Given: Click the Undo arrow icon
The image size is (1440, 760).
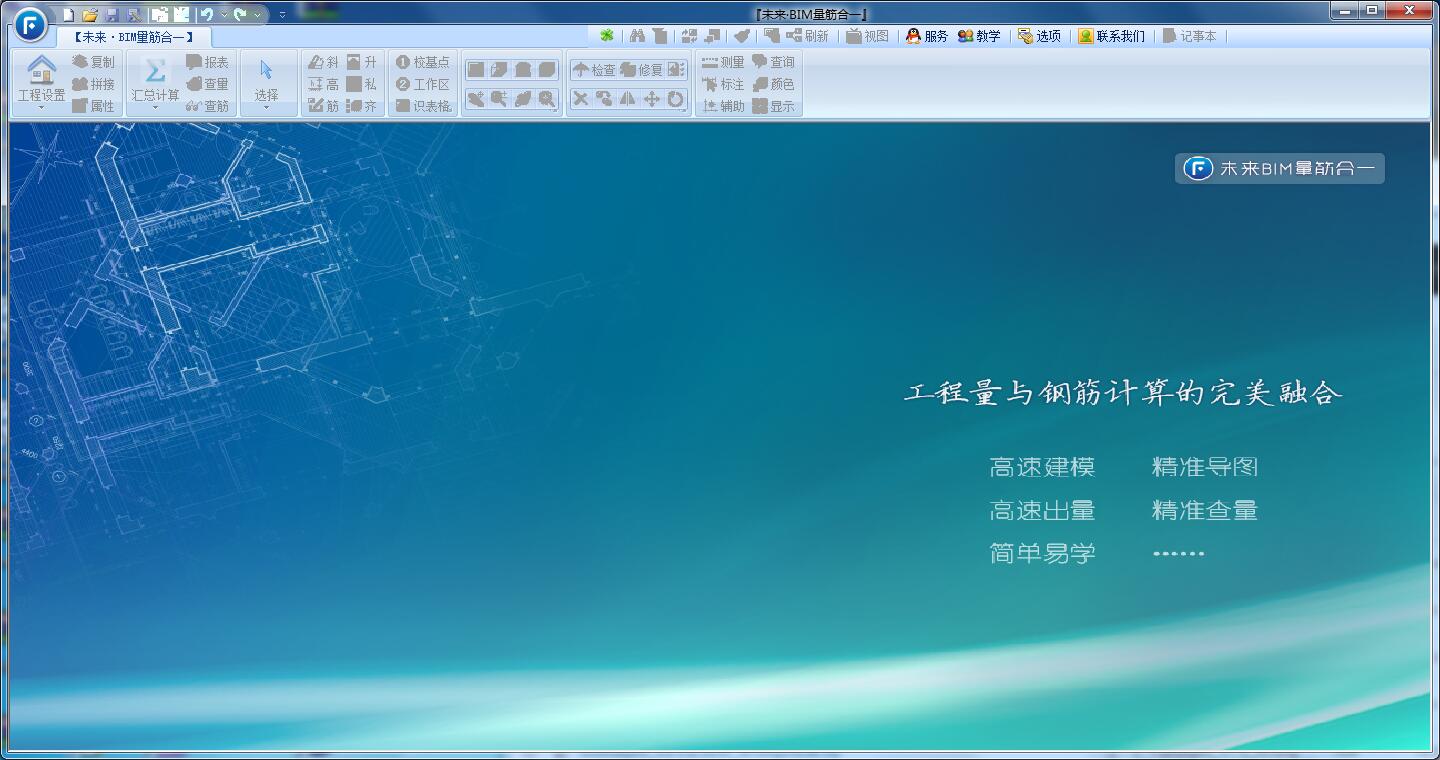Looking at the screenshot, I should [206, 15].
